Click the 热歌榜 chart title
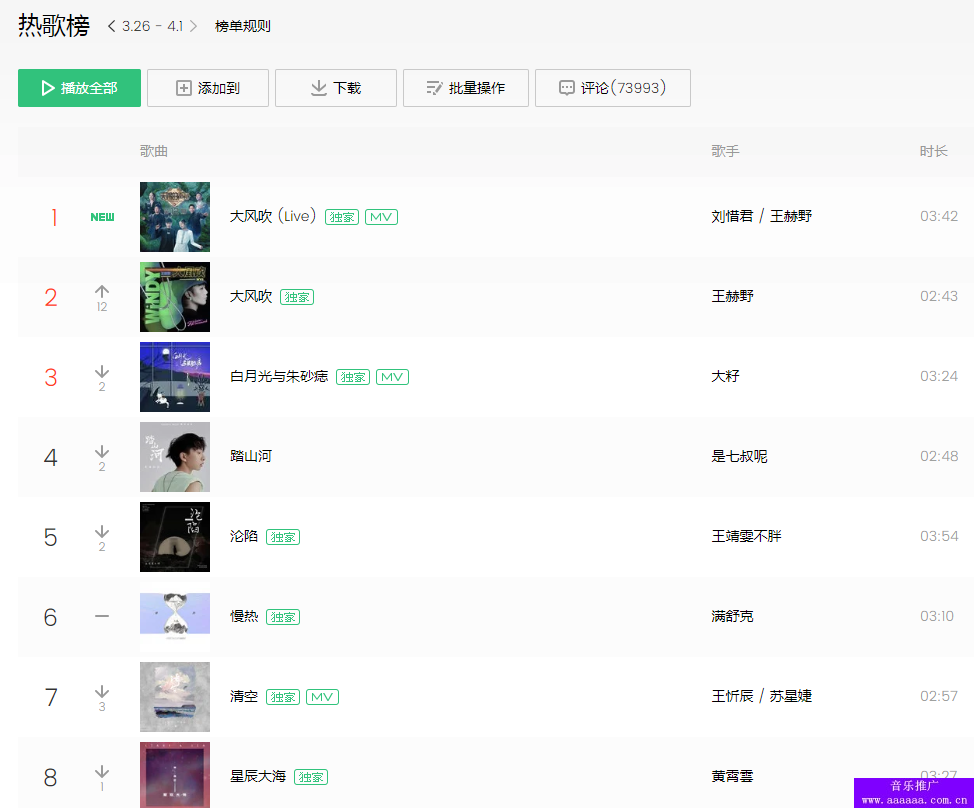Viewport: 974px width, 808px height. (54, 26)
